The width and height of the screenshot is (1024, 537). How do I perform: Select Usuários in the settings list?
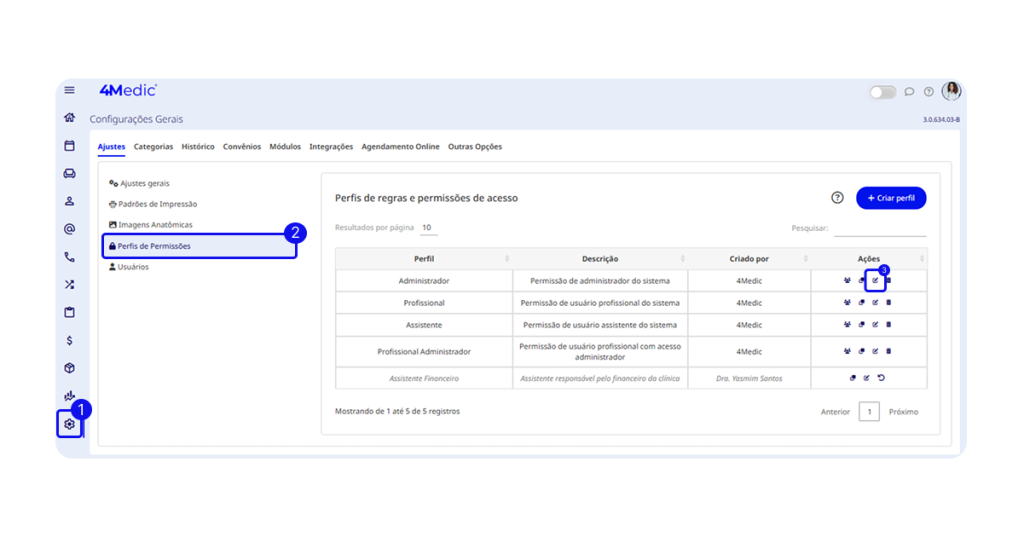[x=133, y=267]
